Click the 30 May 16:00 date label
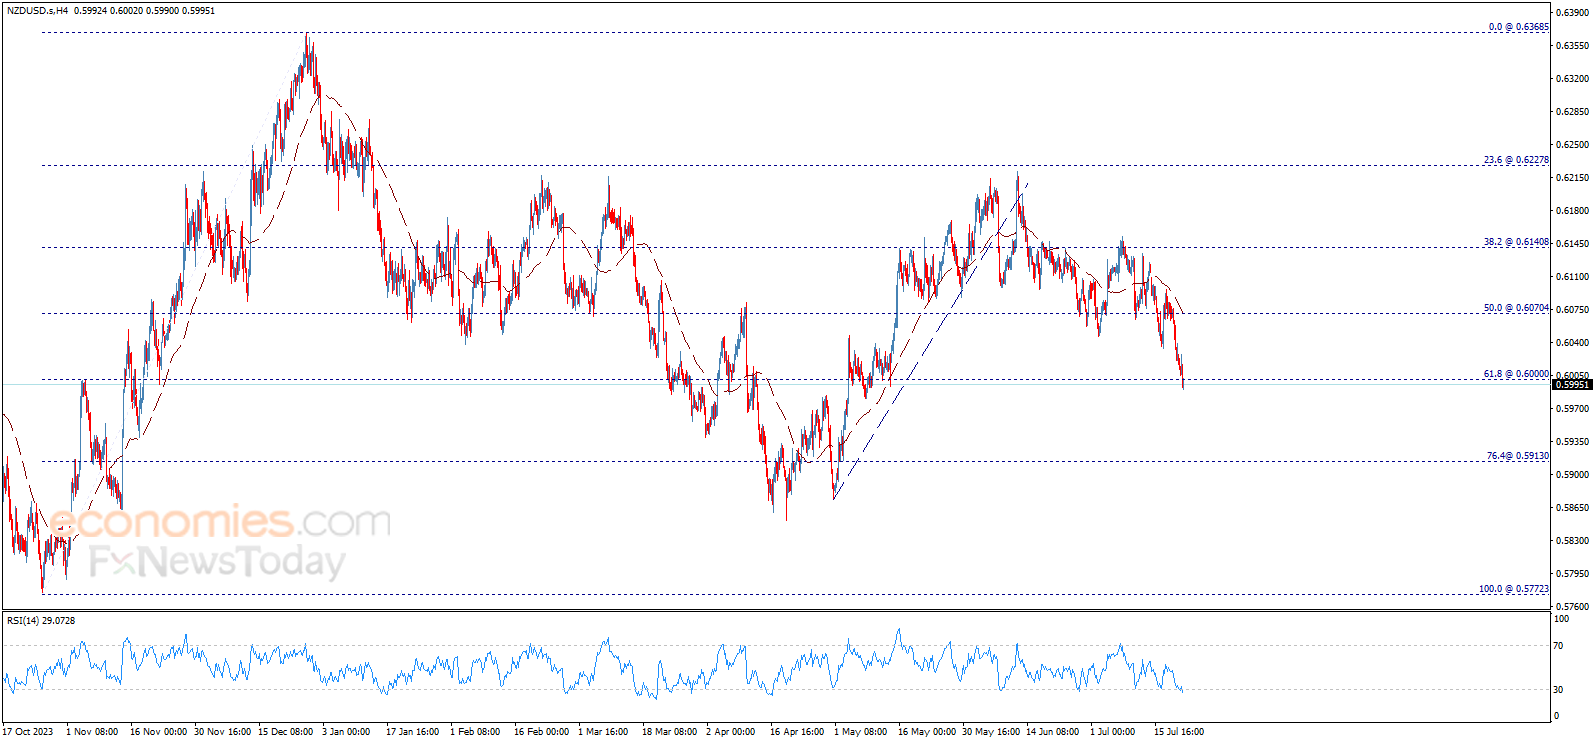The height and width of the screenshot is (743, 1596). click(x=991, y=732)
